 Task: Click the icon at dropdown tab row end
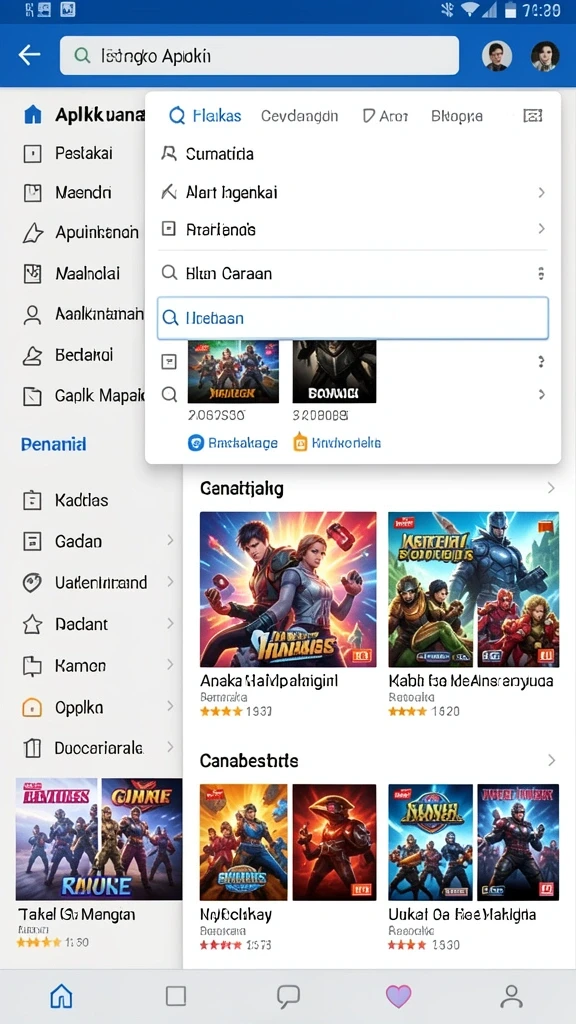click(533, 116)
